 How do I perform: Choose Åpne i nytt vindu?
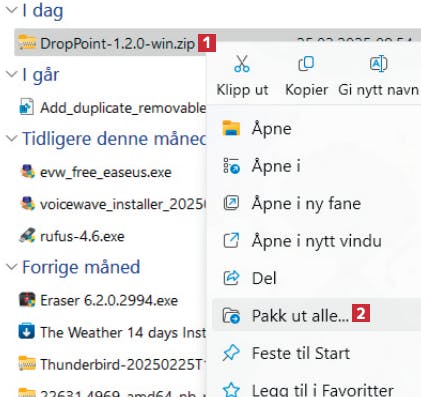[x=316, y=241]
